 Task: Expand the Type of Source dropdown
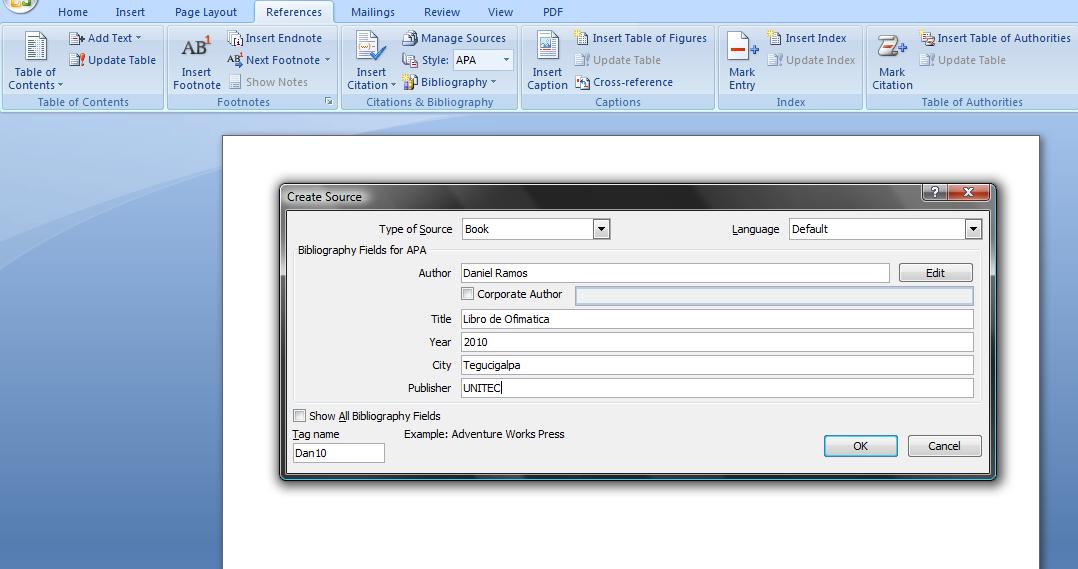[x=601, y=229]
